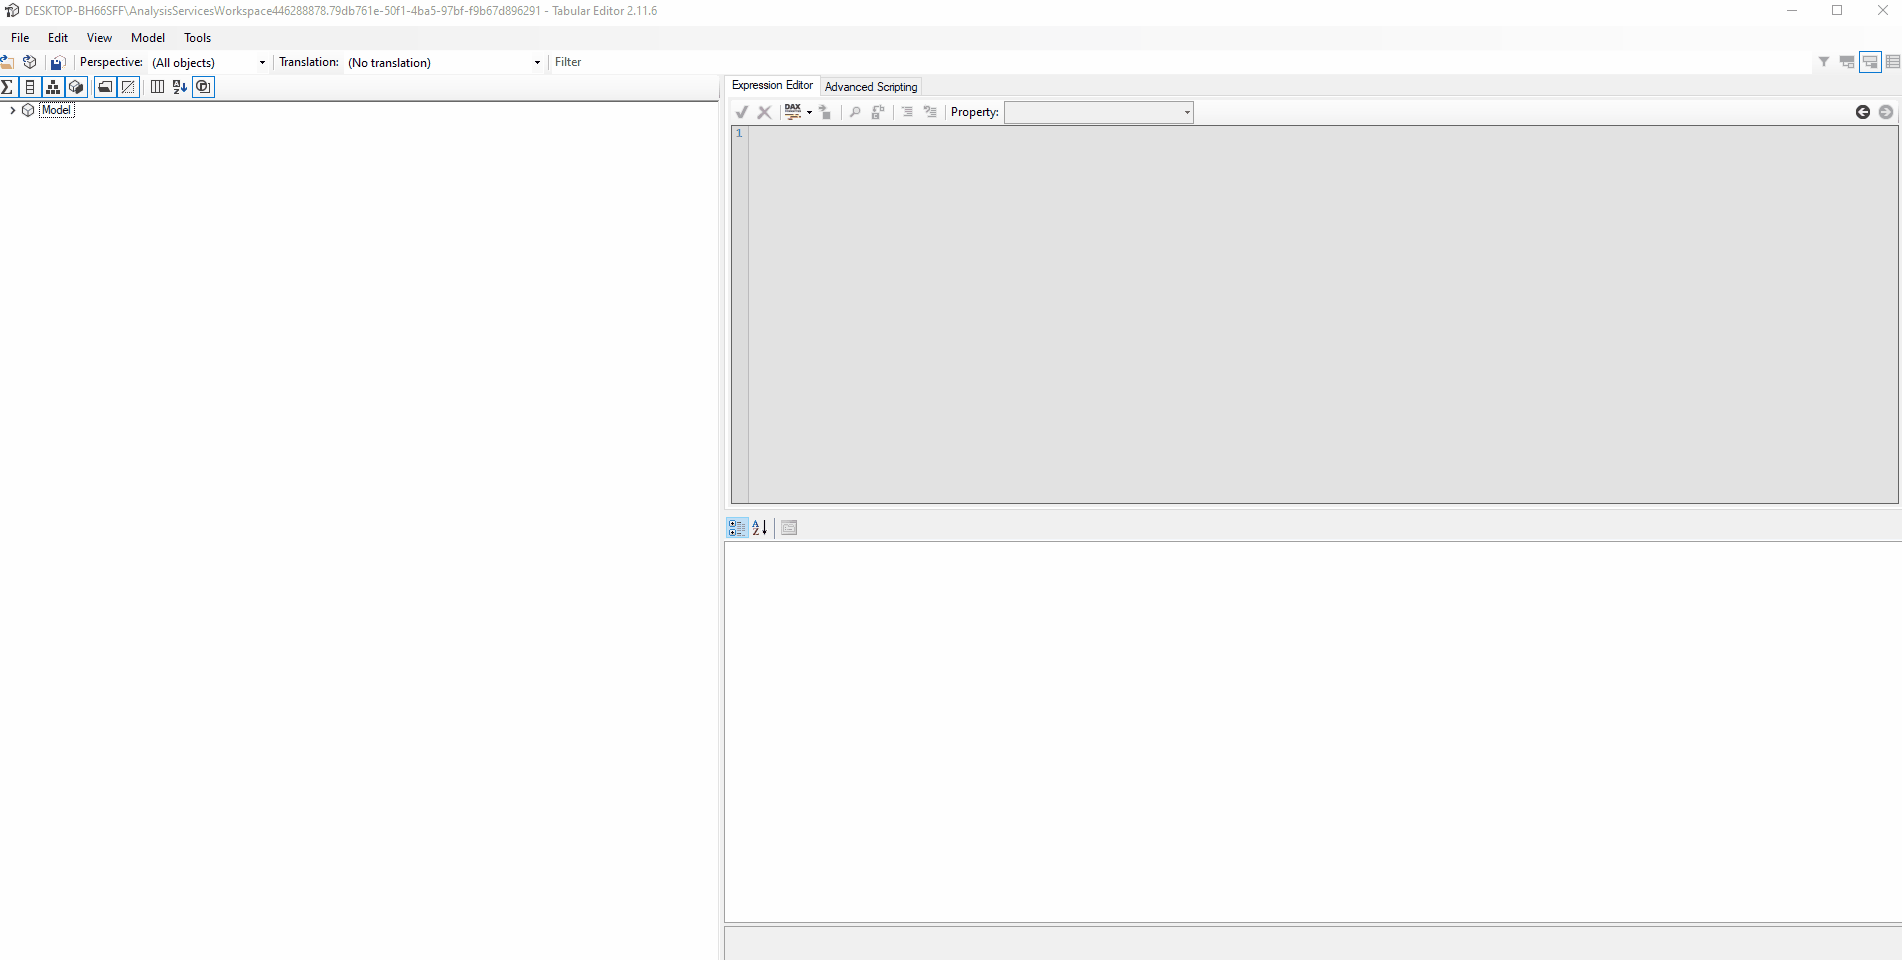Select the Model tree item
This screenshot has height=960, width=1902.
click(56, 110)
